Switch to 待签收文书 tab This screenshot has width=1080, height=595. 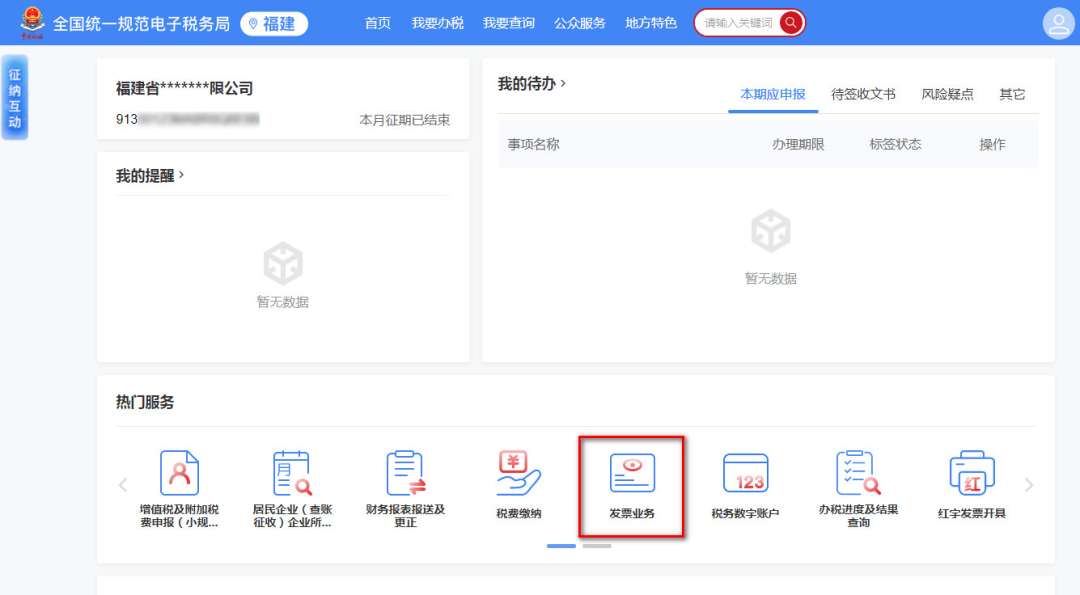pos(863,94)
